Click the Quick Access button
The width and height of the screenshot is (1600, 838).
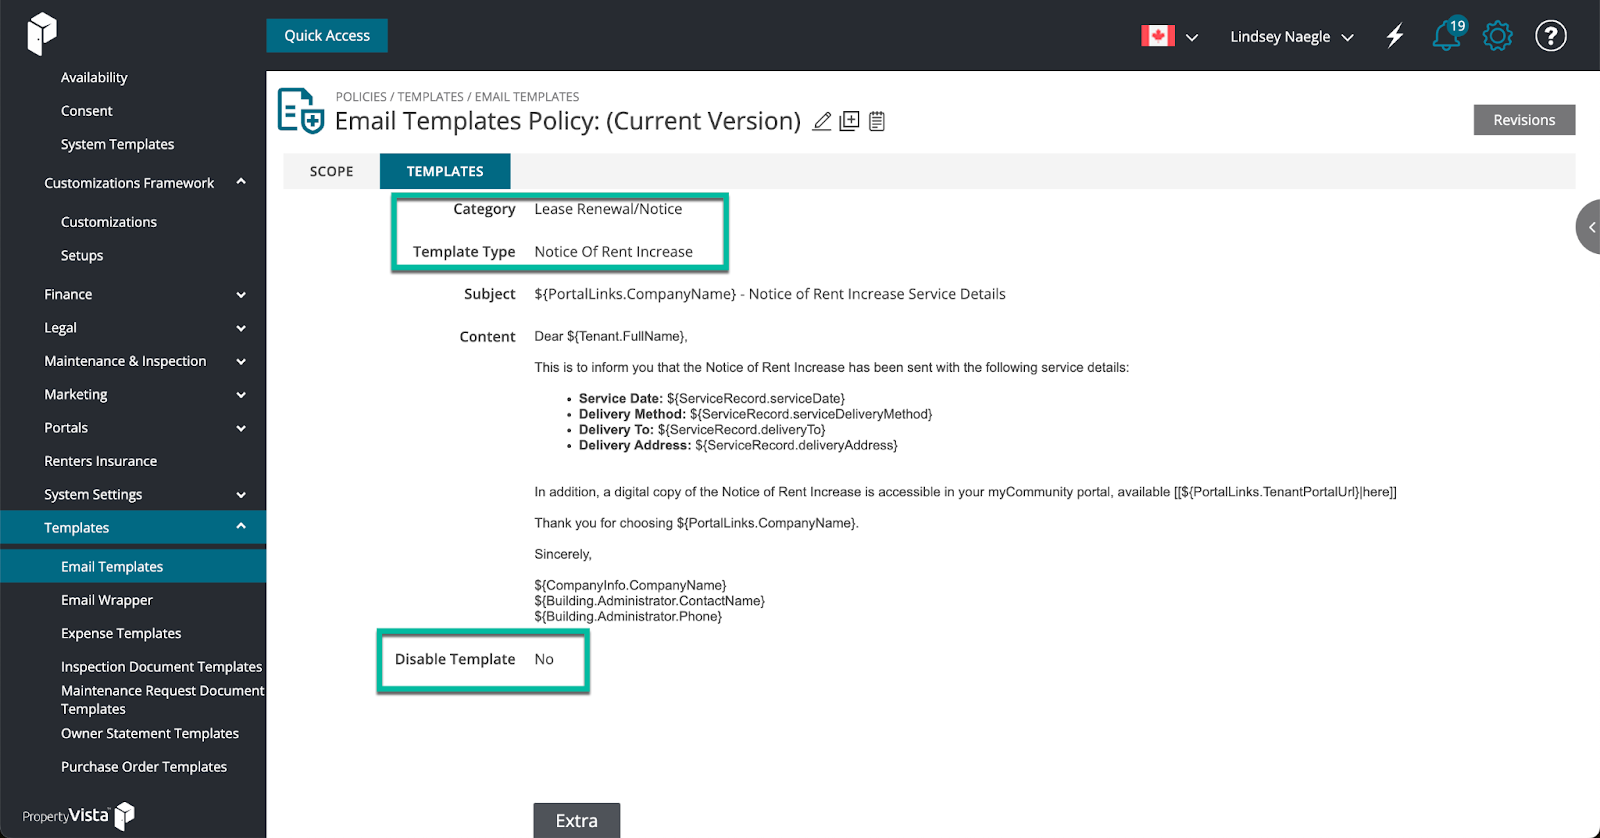[327, 35]
